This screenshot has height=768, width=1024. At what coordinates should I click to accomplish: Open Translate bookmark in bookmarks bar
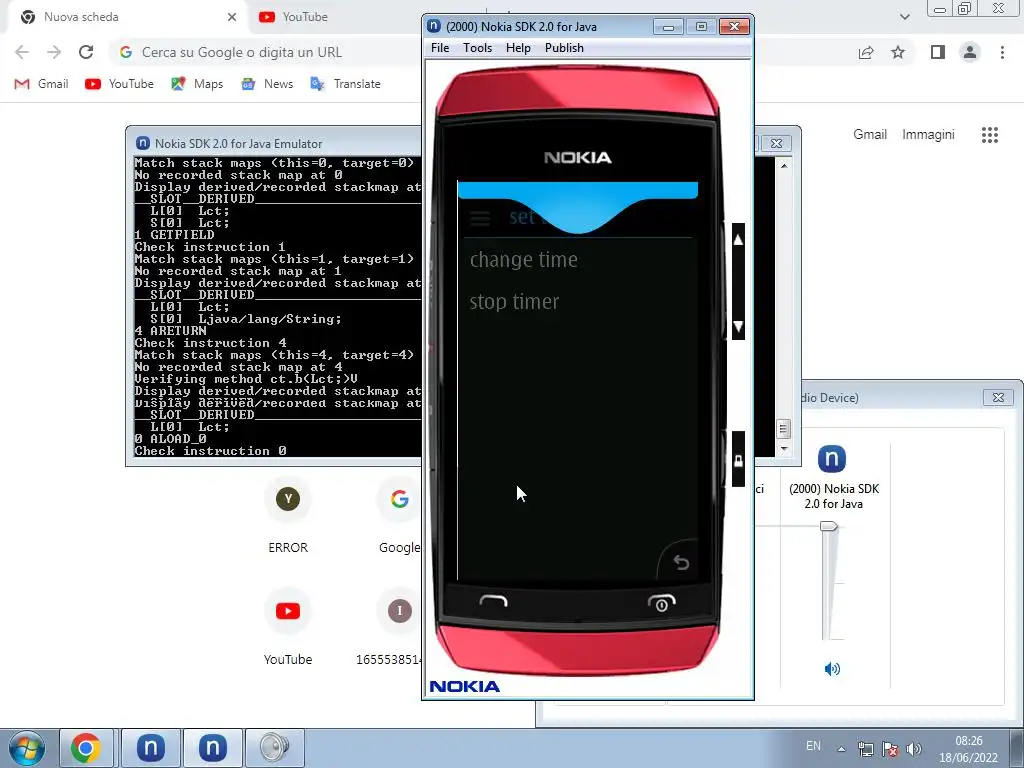click(x=345, y=84)
